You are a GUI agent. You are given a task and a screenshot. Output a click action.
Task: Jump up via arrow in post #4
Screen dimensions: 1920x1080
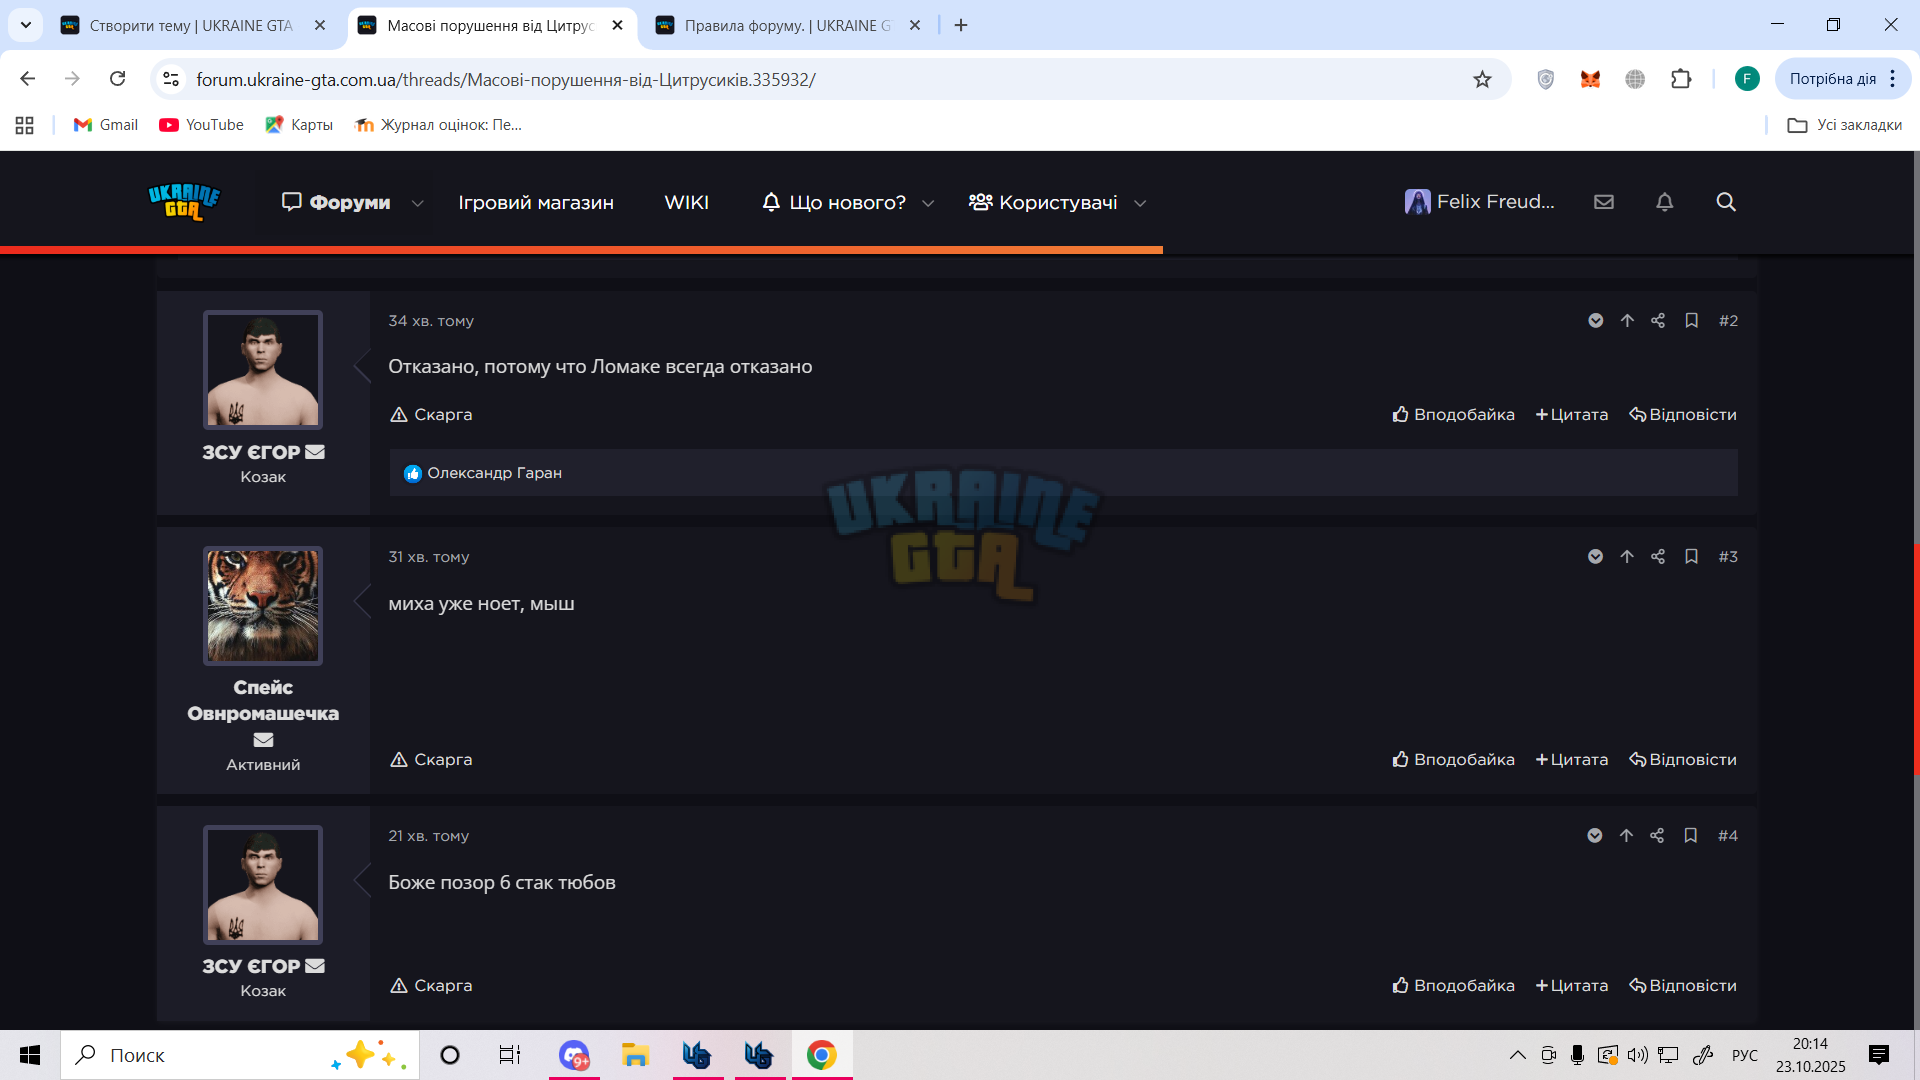(1626, 835)
